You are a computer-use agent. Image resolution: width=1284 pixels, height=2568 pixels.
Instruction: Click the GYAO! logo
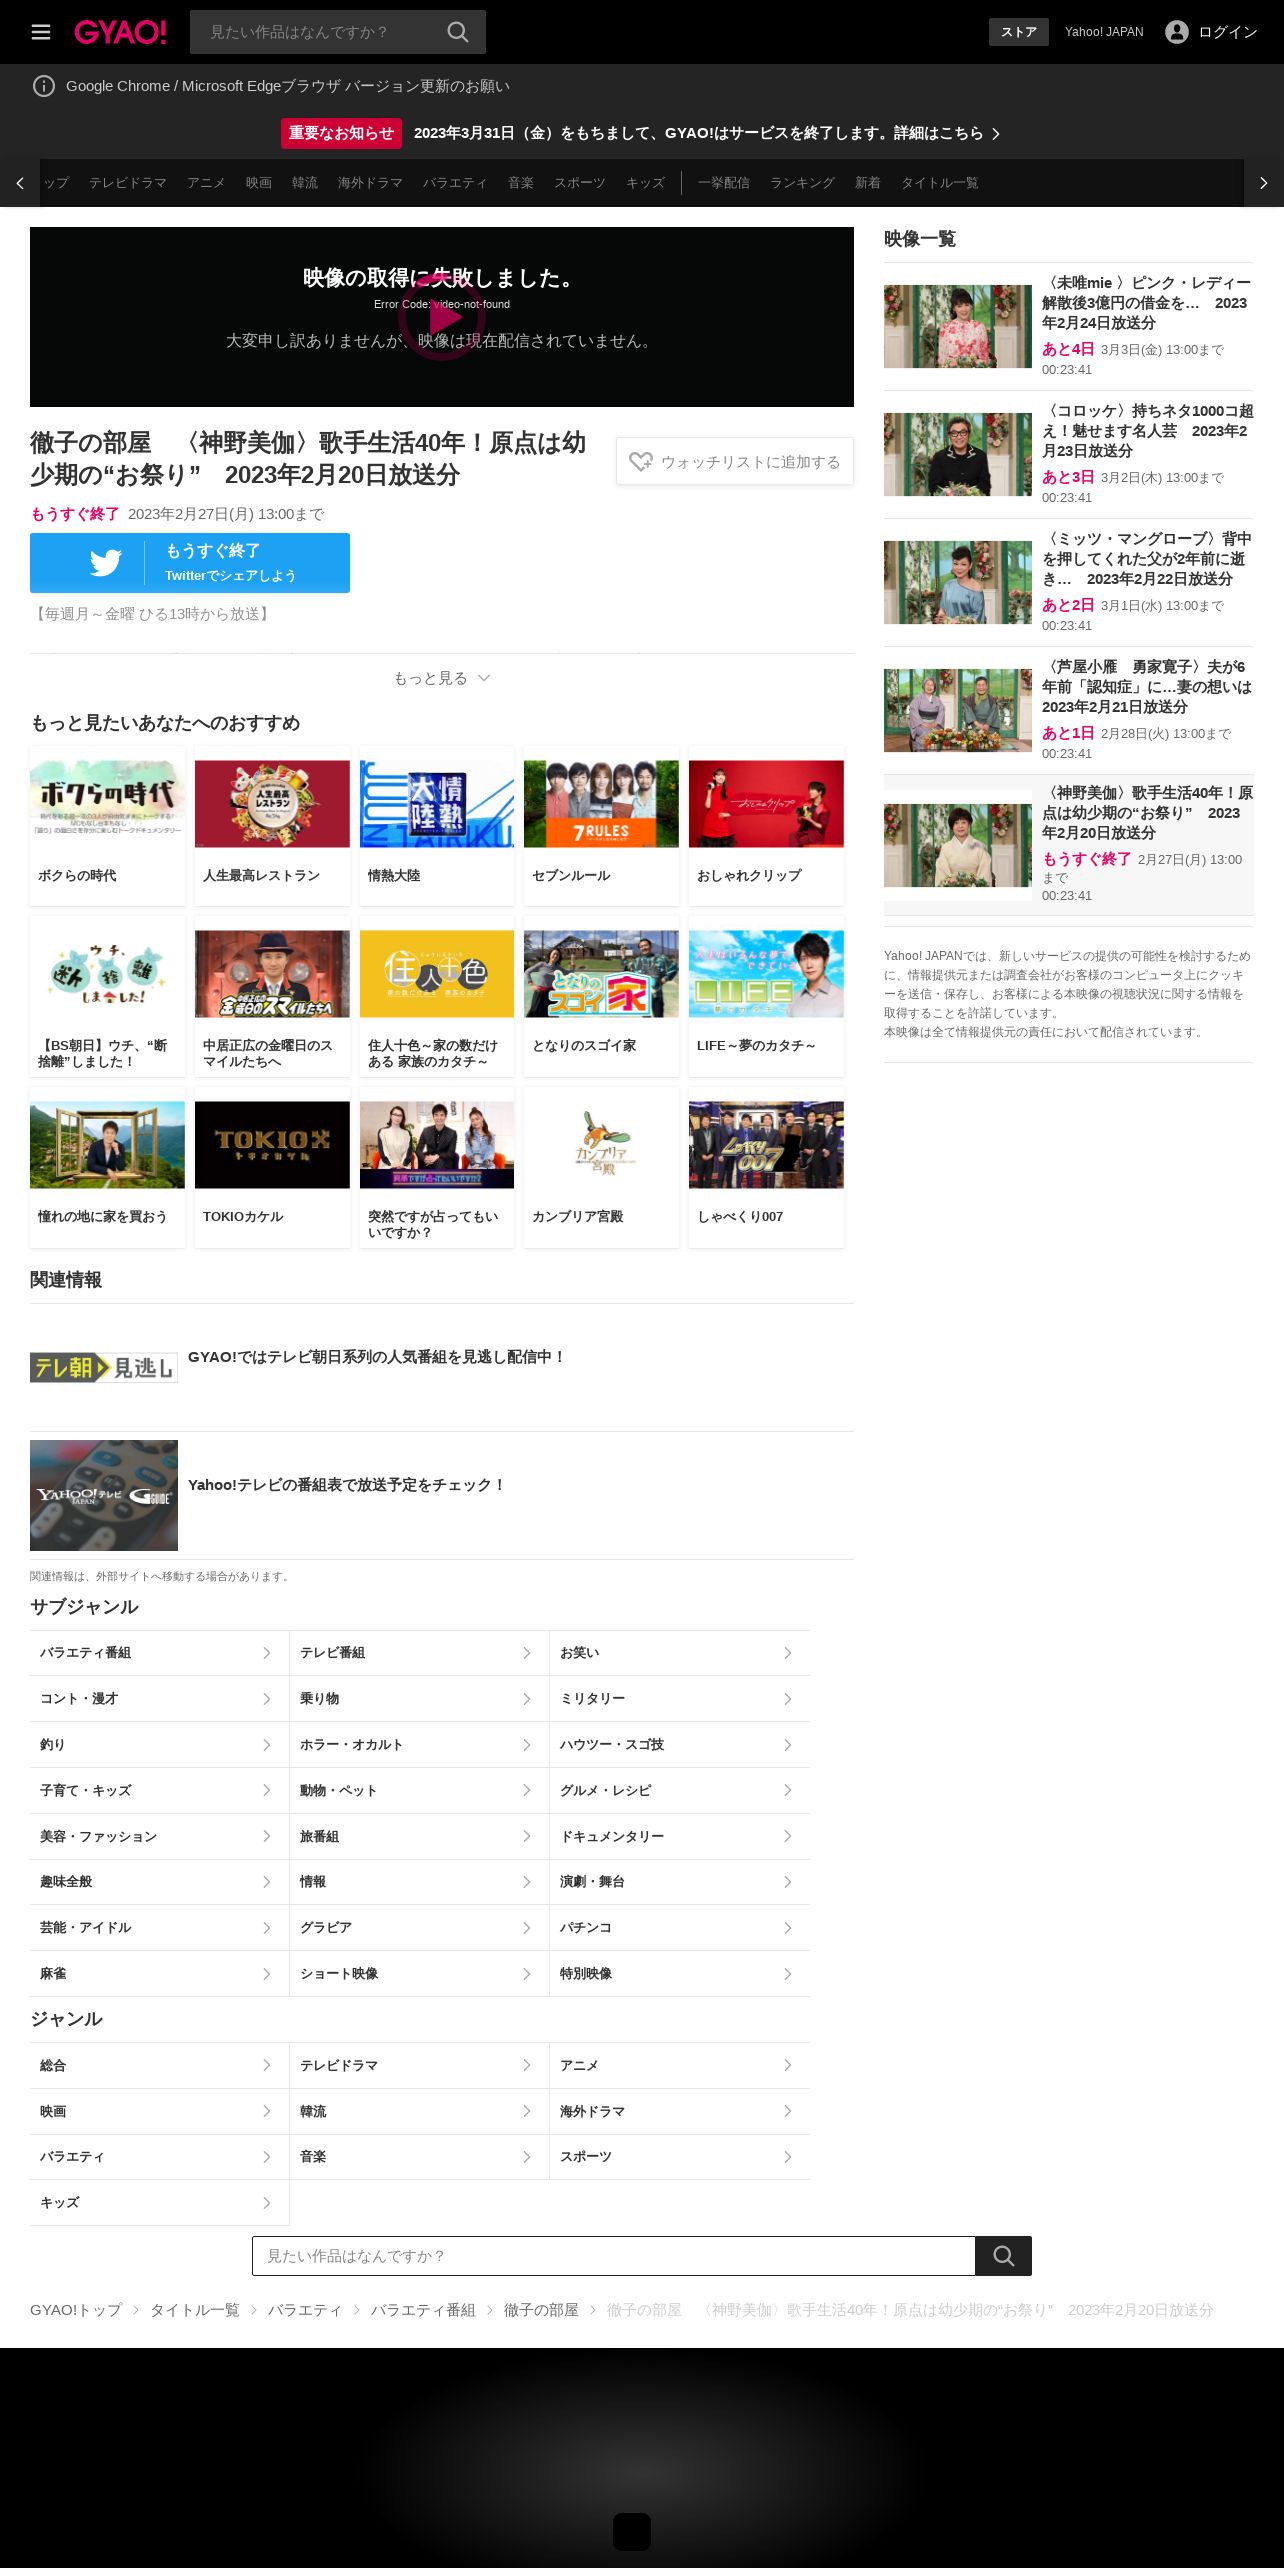pos(120,32)
